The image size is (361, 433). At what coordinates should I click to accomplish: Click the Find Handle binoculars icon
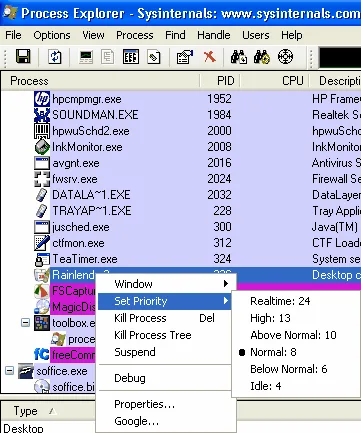[239, 57]
